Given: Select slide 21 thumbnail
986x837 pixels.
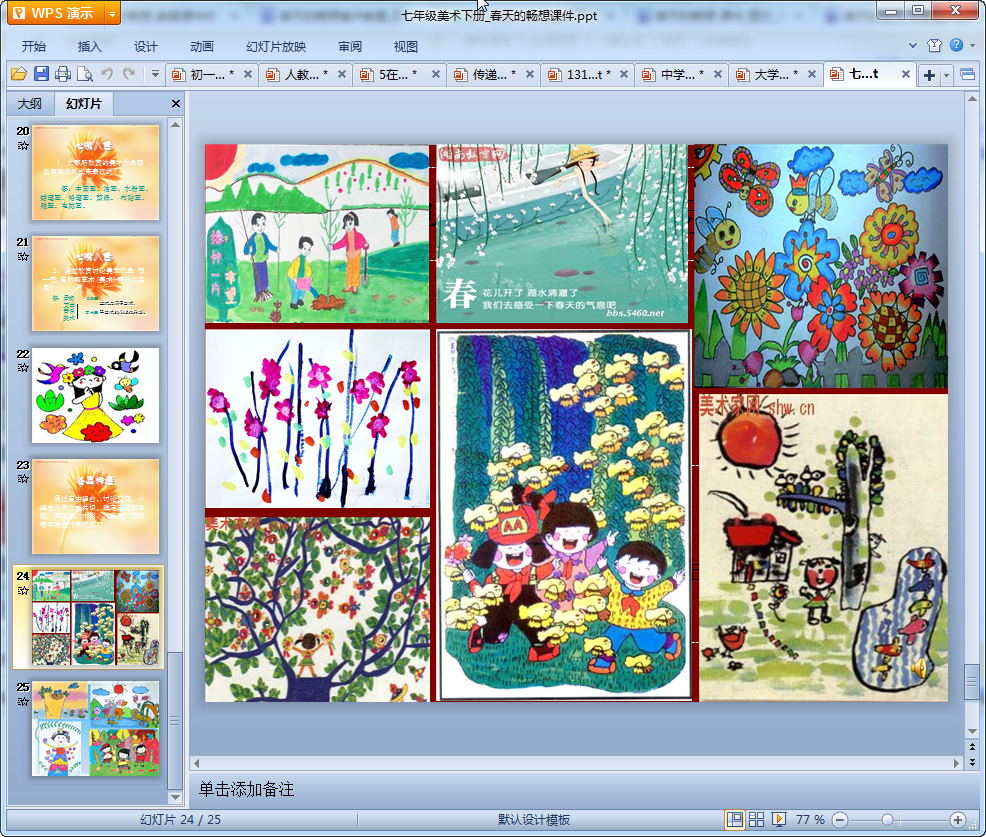Looking at the screenshot, I should [x=96, y=284].
